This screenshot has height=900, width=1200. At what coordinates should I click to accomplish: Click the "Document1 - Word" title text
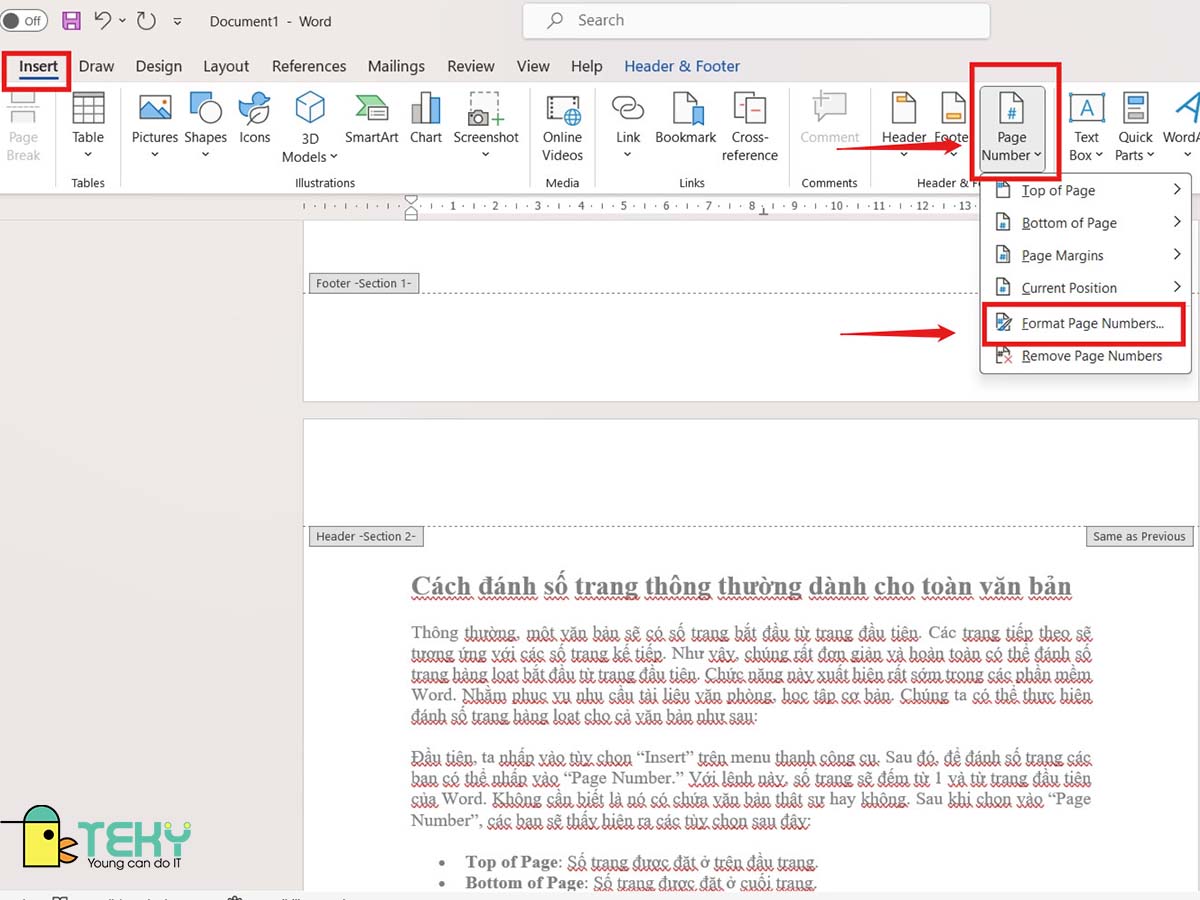click(271, 21)
